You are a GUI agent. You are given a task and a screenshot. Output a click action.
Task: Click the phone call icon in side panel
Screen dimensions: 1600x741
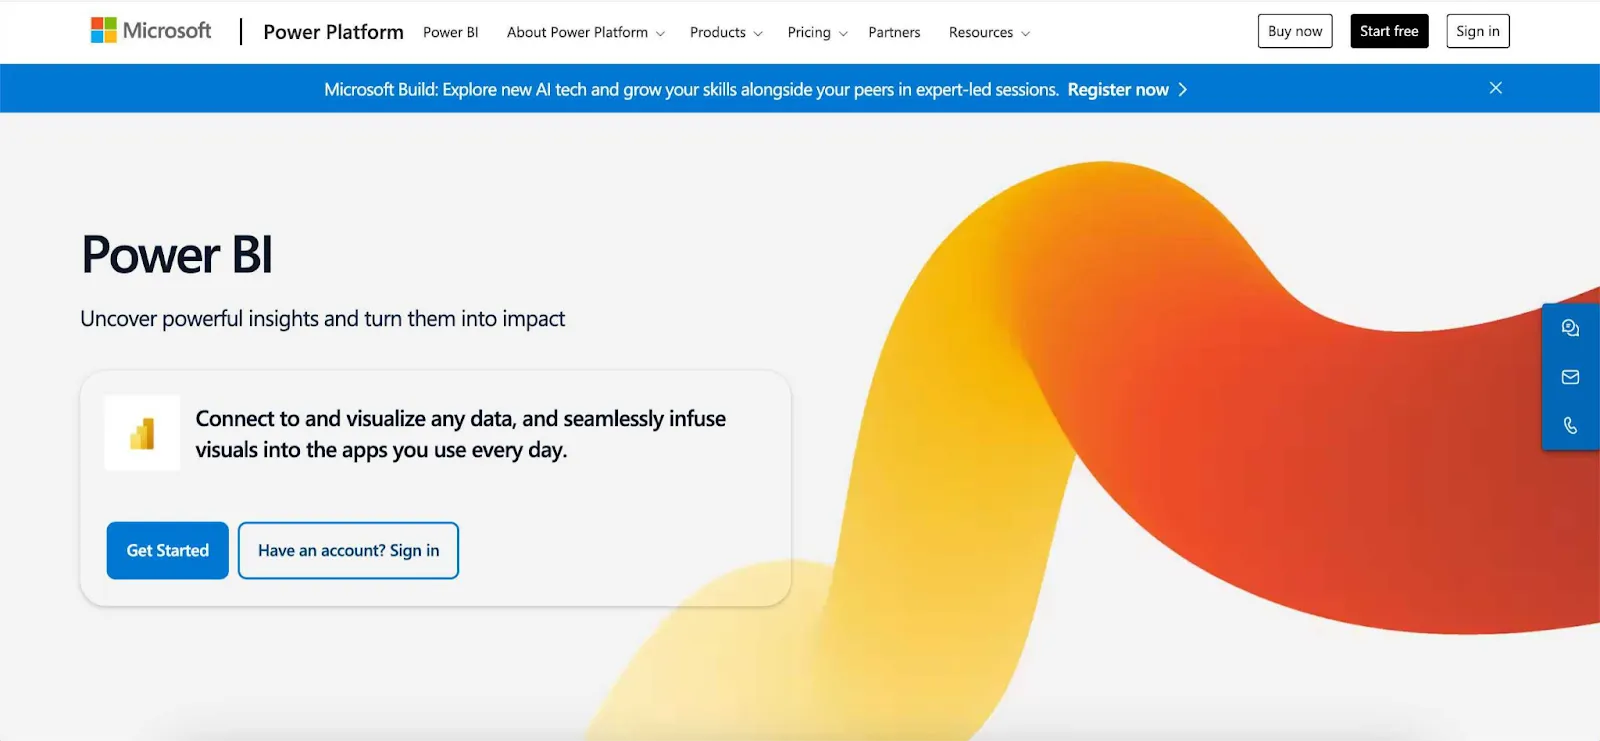coord(1570,426)
